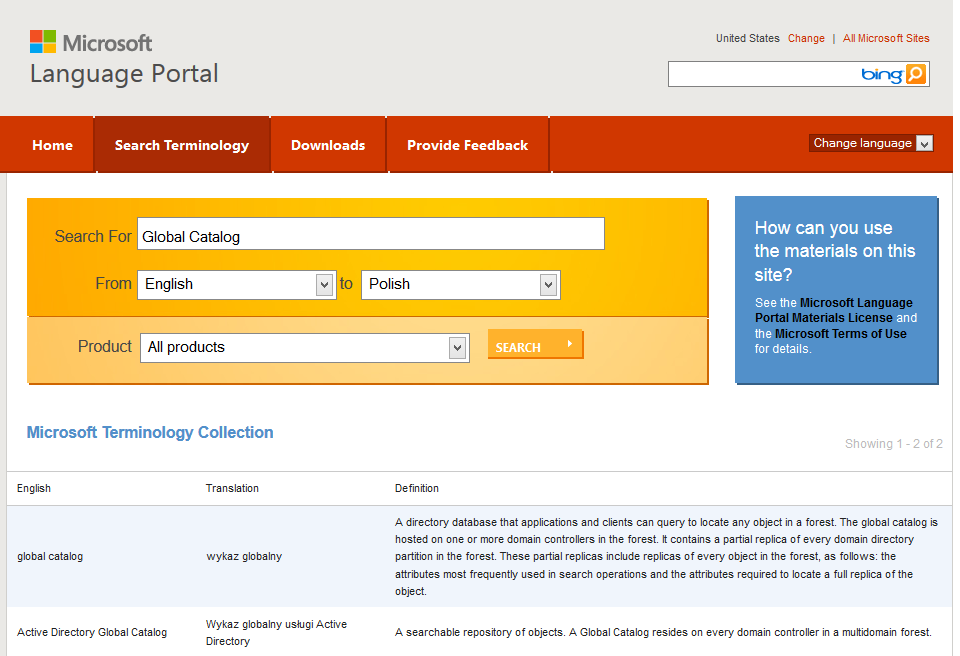Click the Bing search magnifier icon
This screenshot has width=960, height=656.
pos(916,74)
